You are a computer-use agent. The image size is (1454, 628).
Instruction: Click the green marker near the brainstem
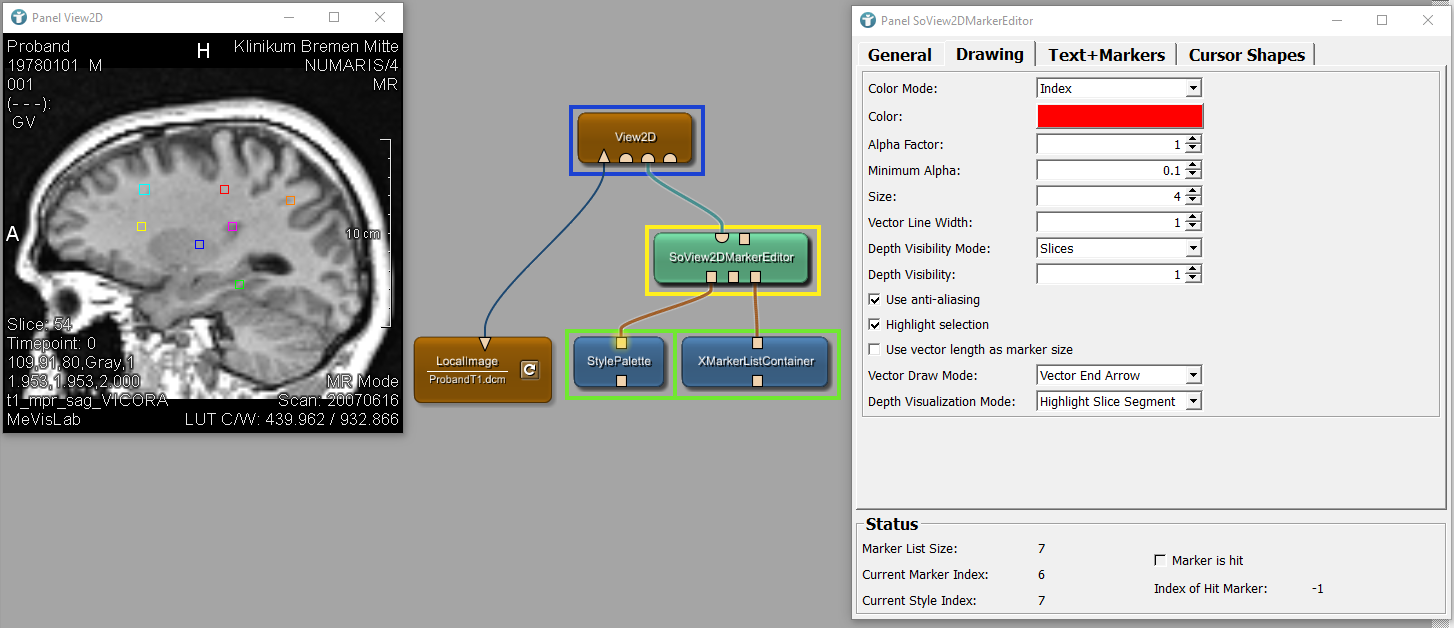click(x=239, y=285)
